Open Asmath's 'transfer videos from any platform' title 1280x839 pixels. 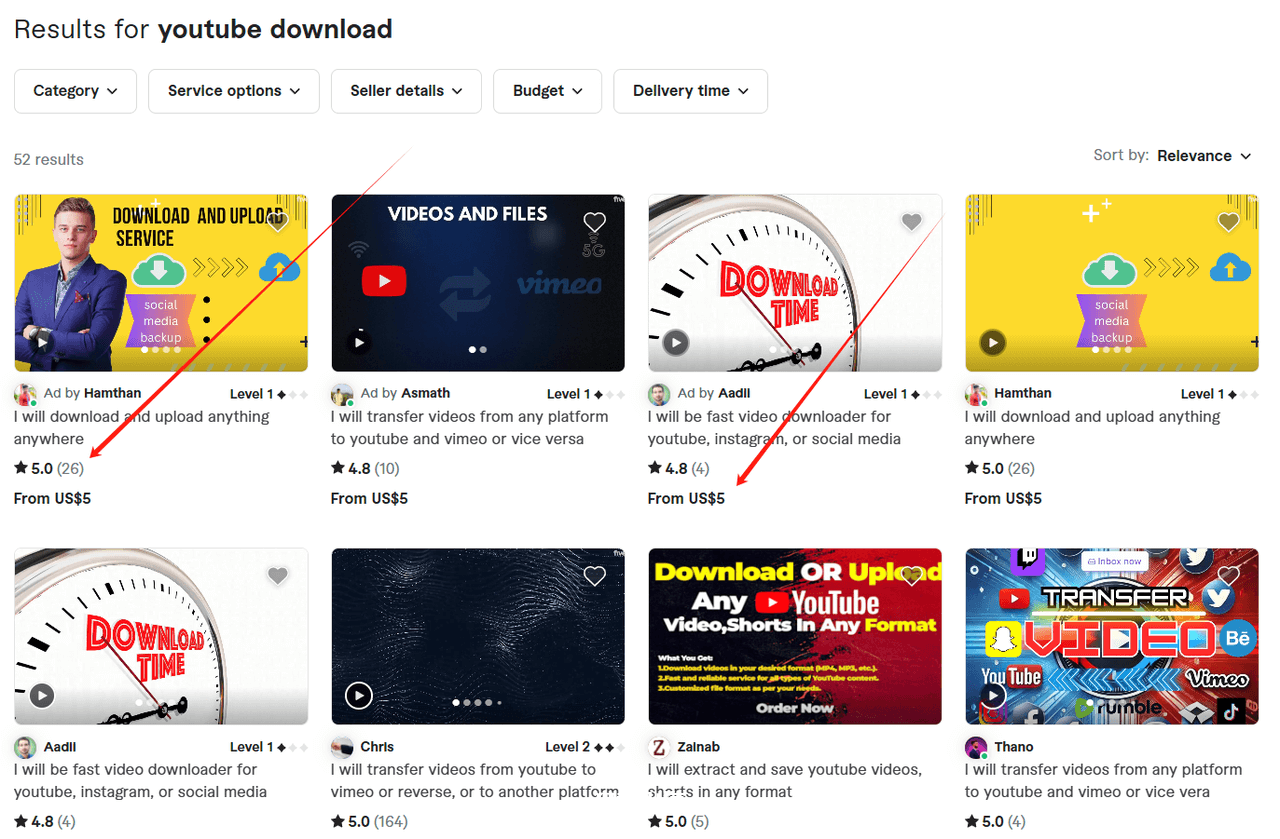470,428
